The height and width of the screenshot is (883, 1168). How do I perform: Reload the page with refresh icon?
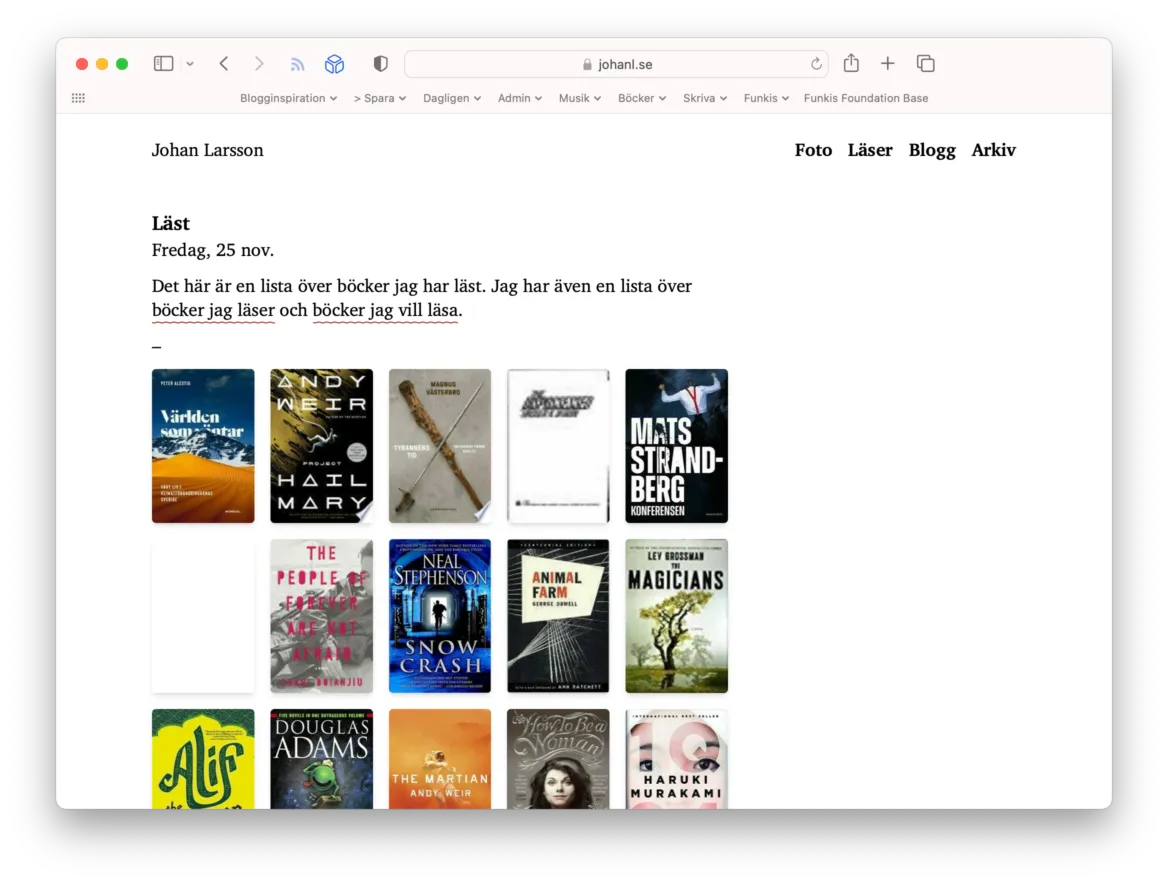tap(816, 64)
